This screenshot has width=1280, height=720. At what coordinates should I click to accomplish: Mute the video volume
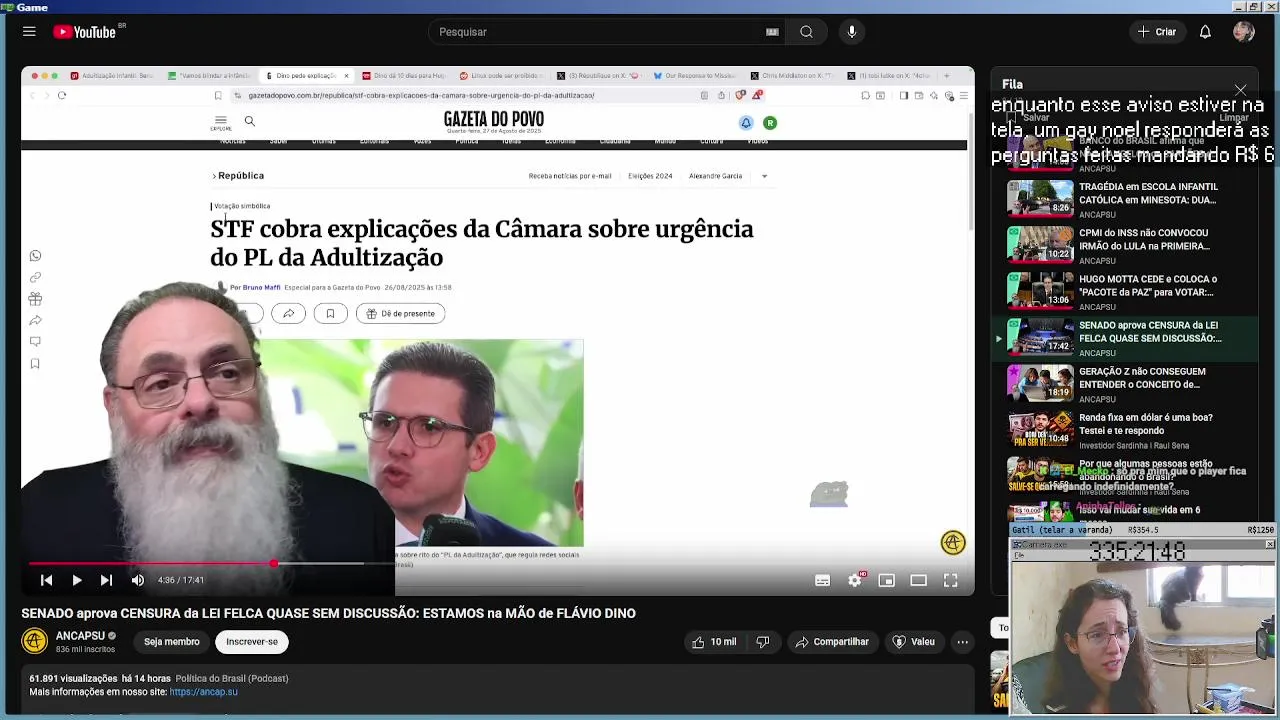click(x=138, y=580)
